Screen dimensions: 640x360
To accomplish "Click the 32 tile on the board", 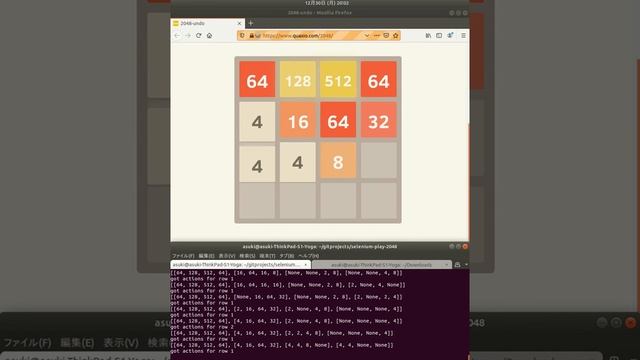I will (x=378, y=120).
